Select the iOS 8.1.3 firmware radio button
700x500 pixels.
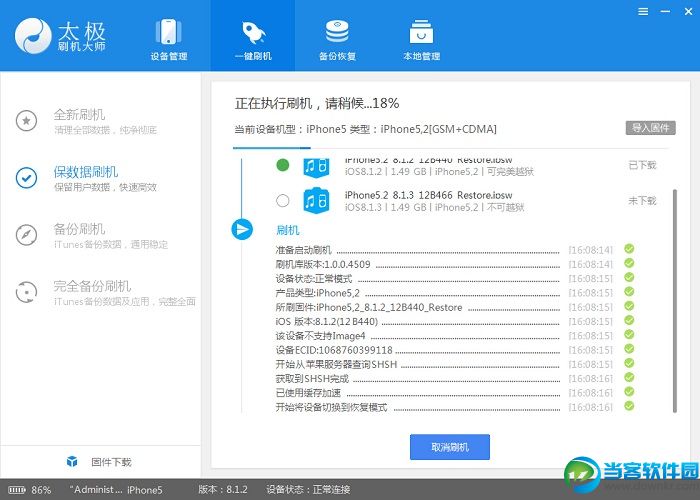(x=282, y=201)
